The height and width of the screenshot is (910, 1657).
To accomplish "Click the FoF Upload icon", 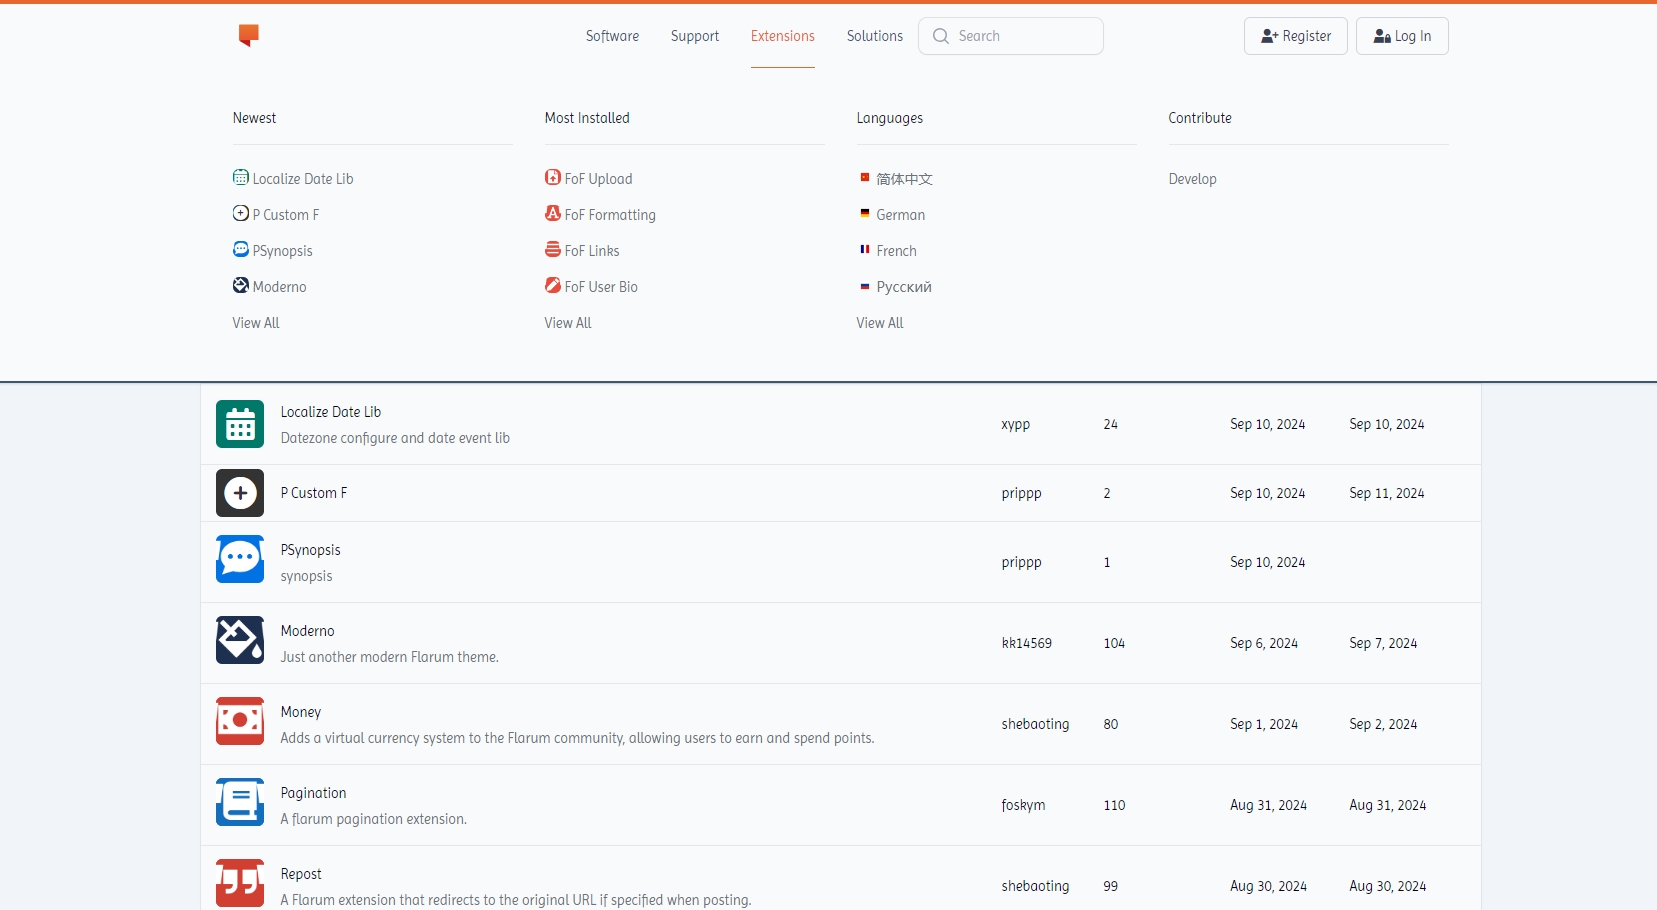I will click(x=553, y=177).
